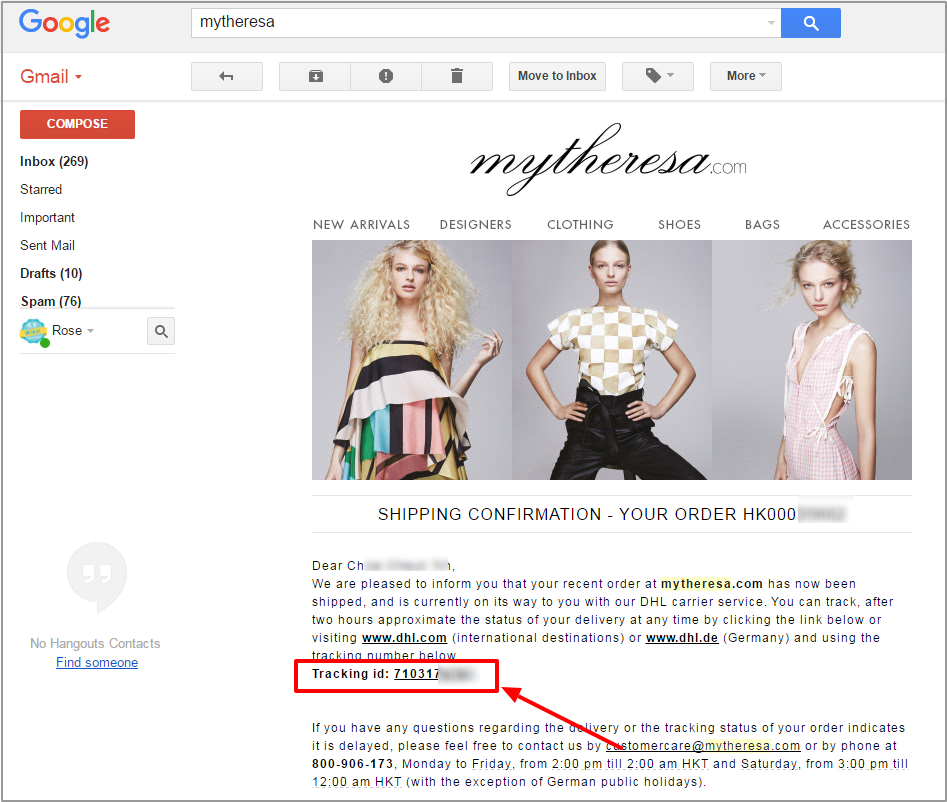Click the customercare@mytheresa.com email link
947x802 pixels.
point(703,746)
